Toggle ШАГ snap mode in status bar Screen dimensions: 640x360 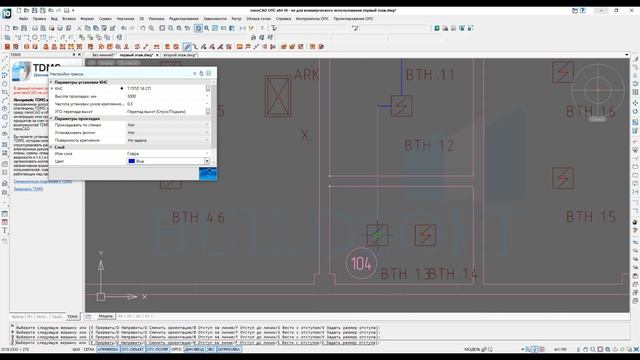pyautogui.click(x=77, y=349)
